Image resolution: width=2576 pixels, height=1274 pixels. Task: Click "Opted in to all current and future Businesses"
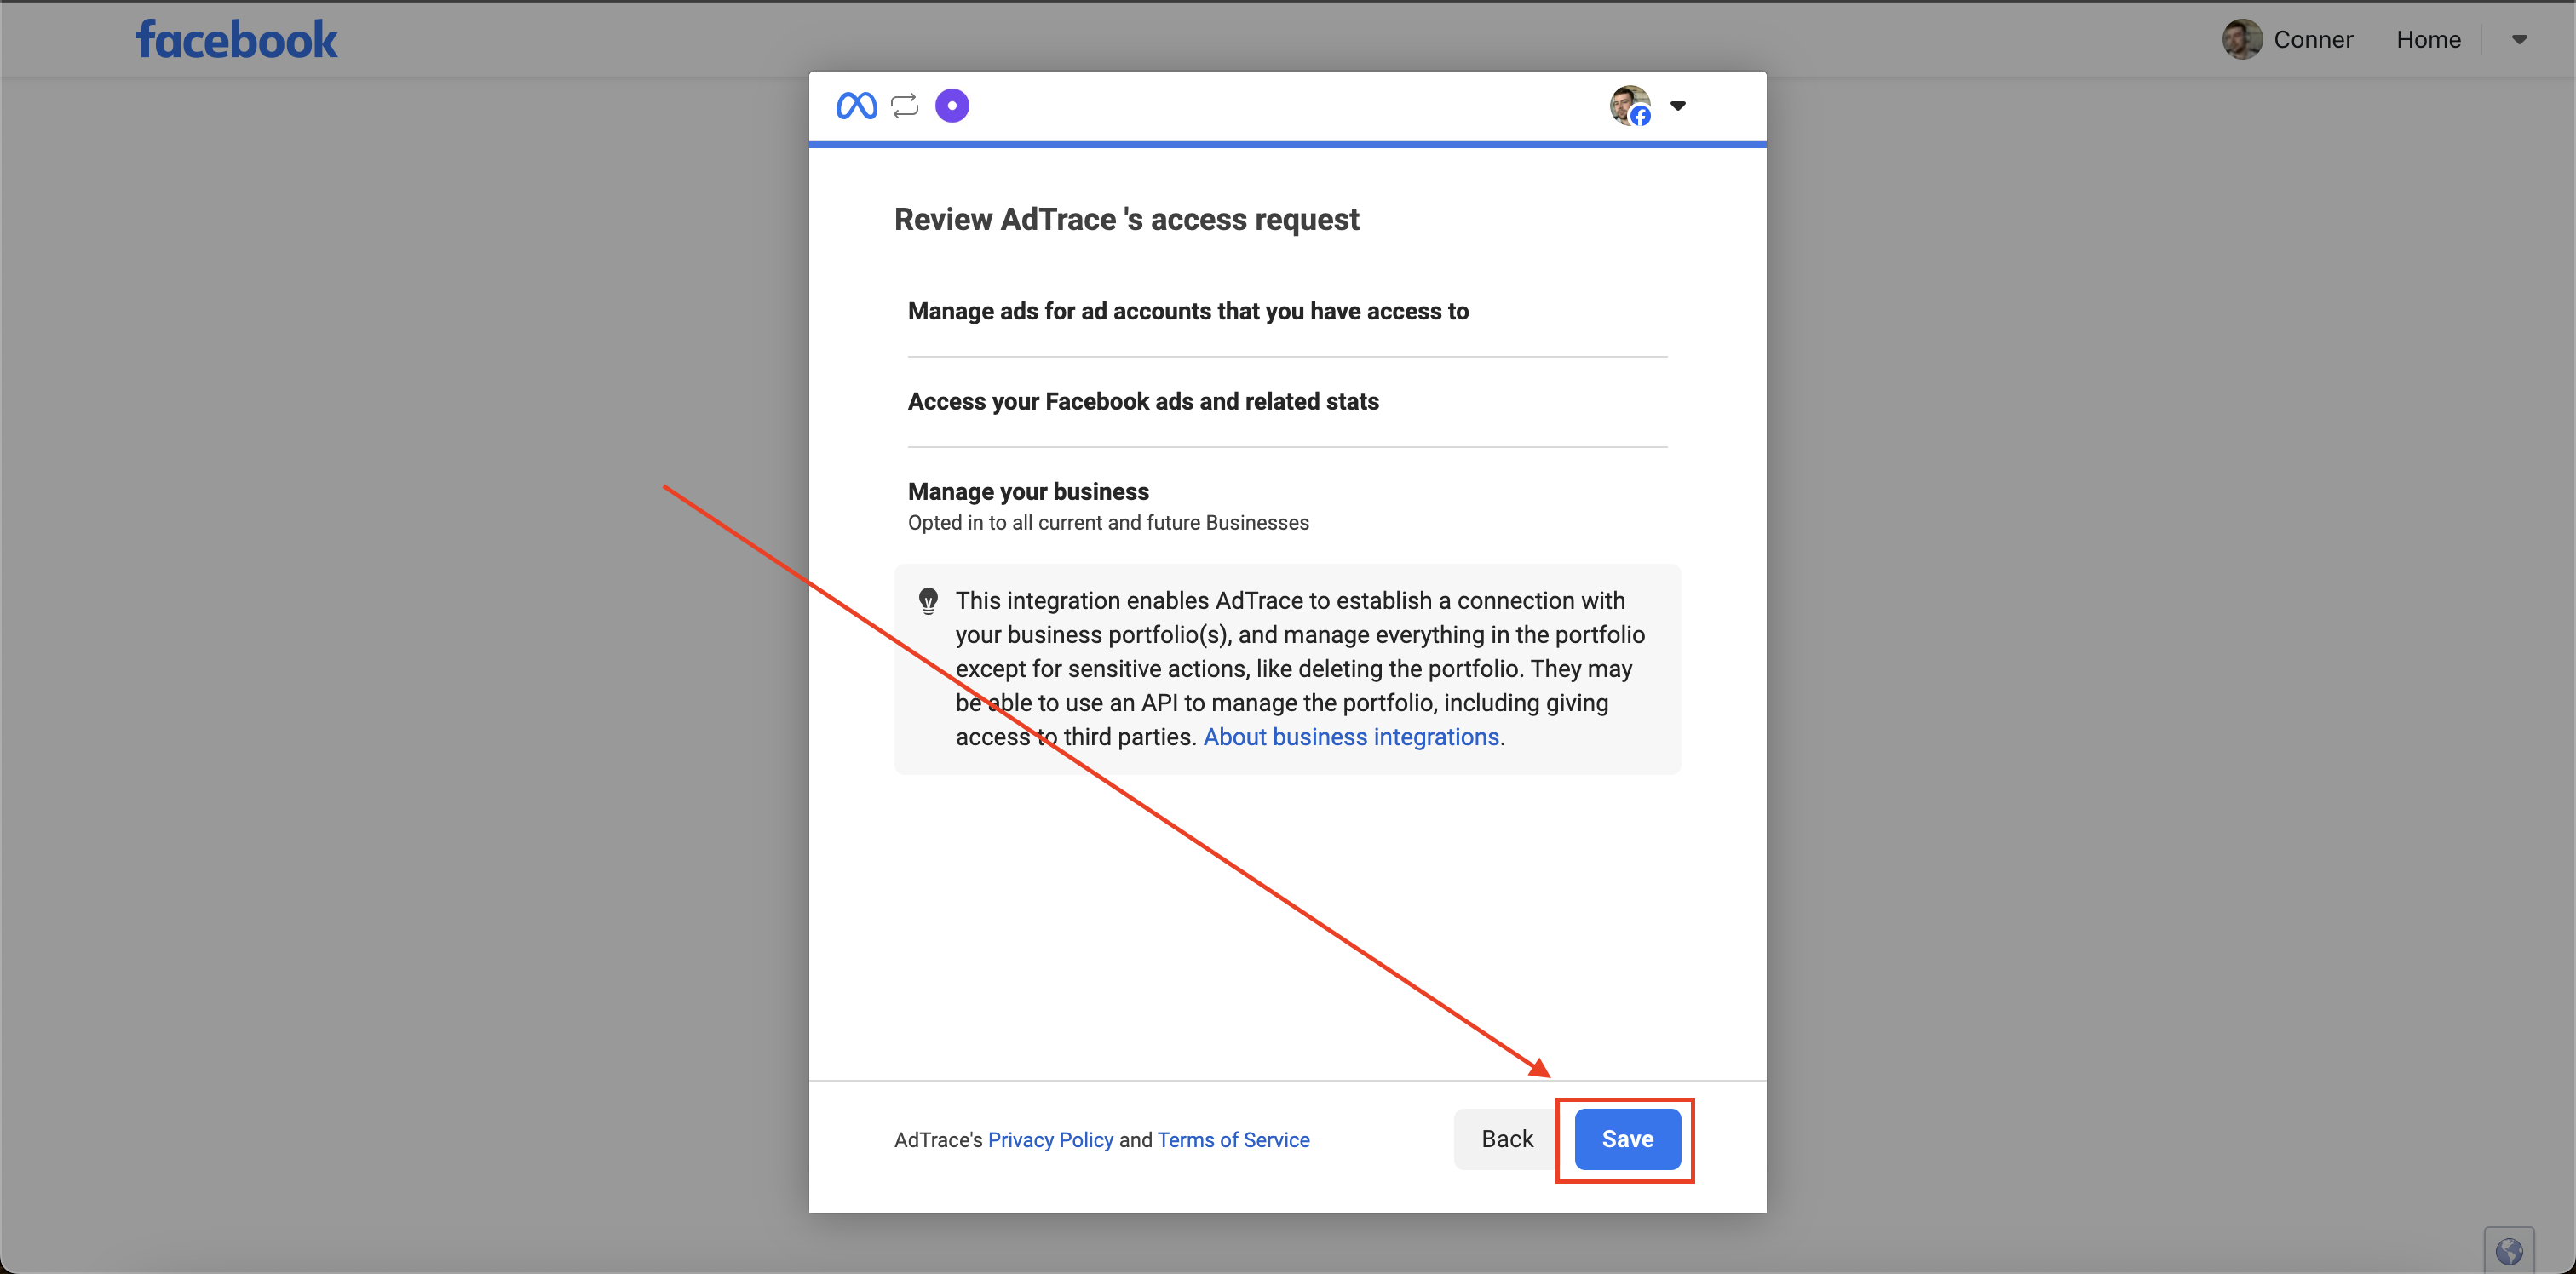coord(1108,522)
